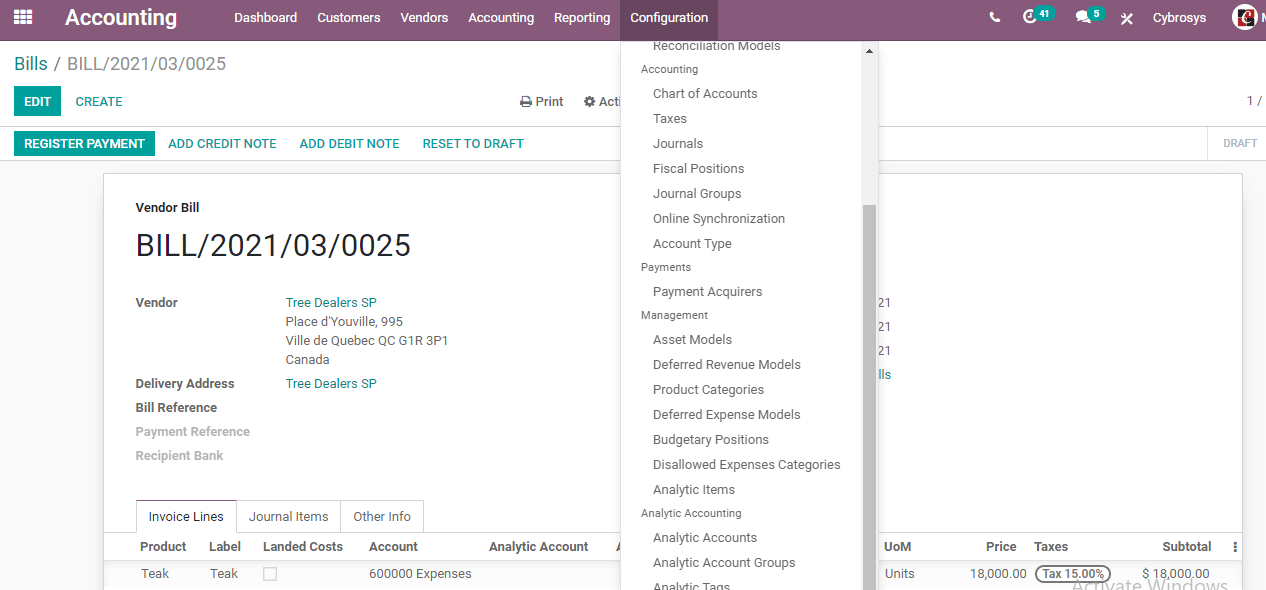The image size is (1266, 590).
Task: Click the debug tools icon beside Cybrosys
Action: click(x=1127, y=18)
